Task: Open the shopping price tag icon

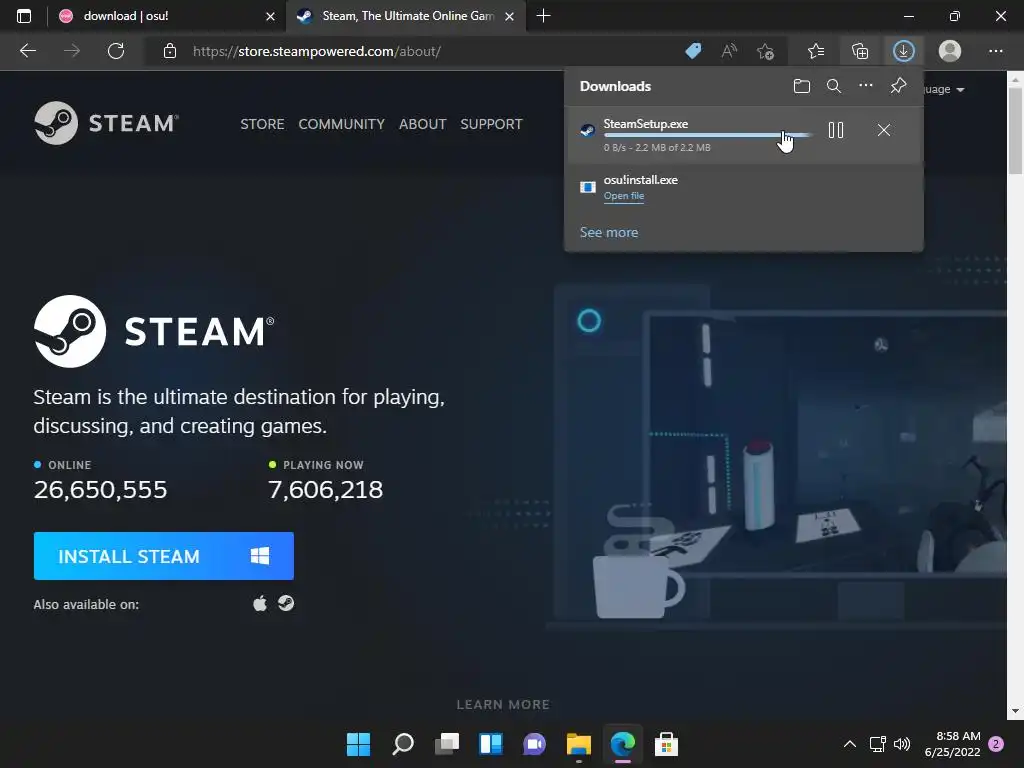Action: (x=694, y=51)
